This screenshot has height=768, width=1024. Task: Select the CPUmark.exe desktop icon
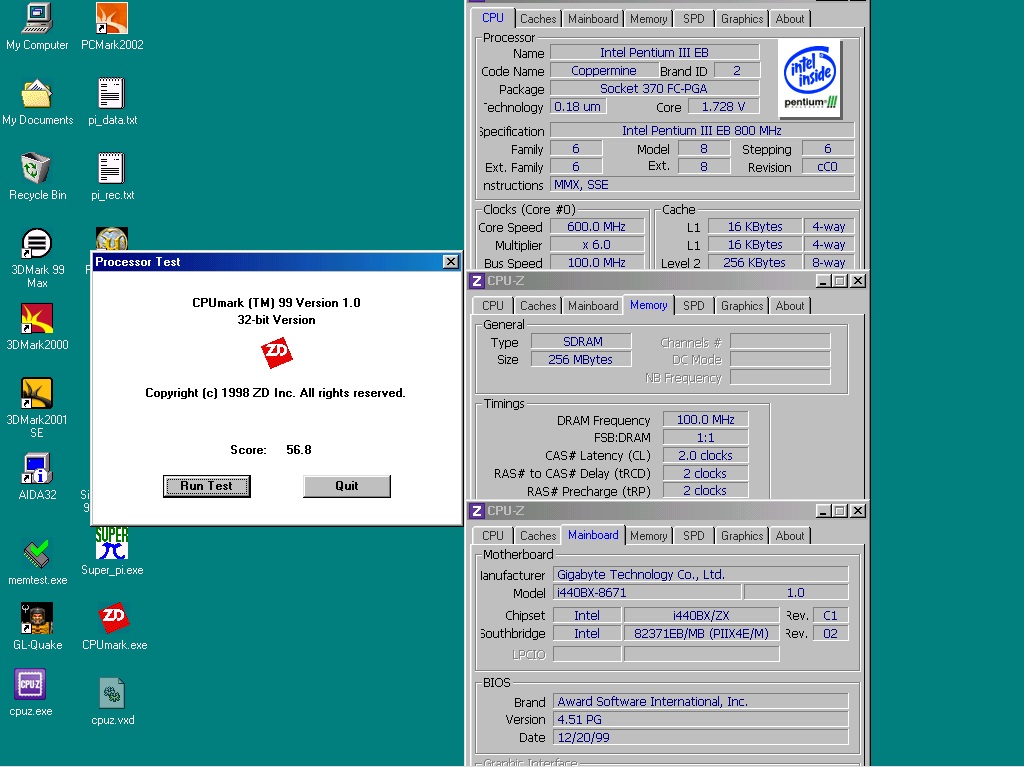coord(114,618)
